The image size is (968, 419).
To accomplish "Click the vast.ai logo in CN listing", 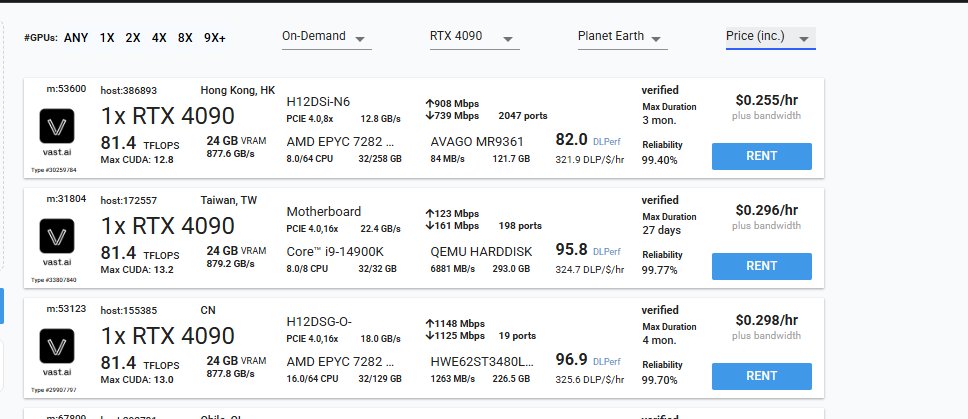I will click(x=57, y=346).
